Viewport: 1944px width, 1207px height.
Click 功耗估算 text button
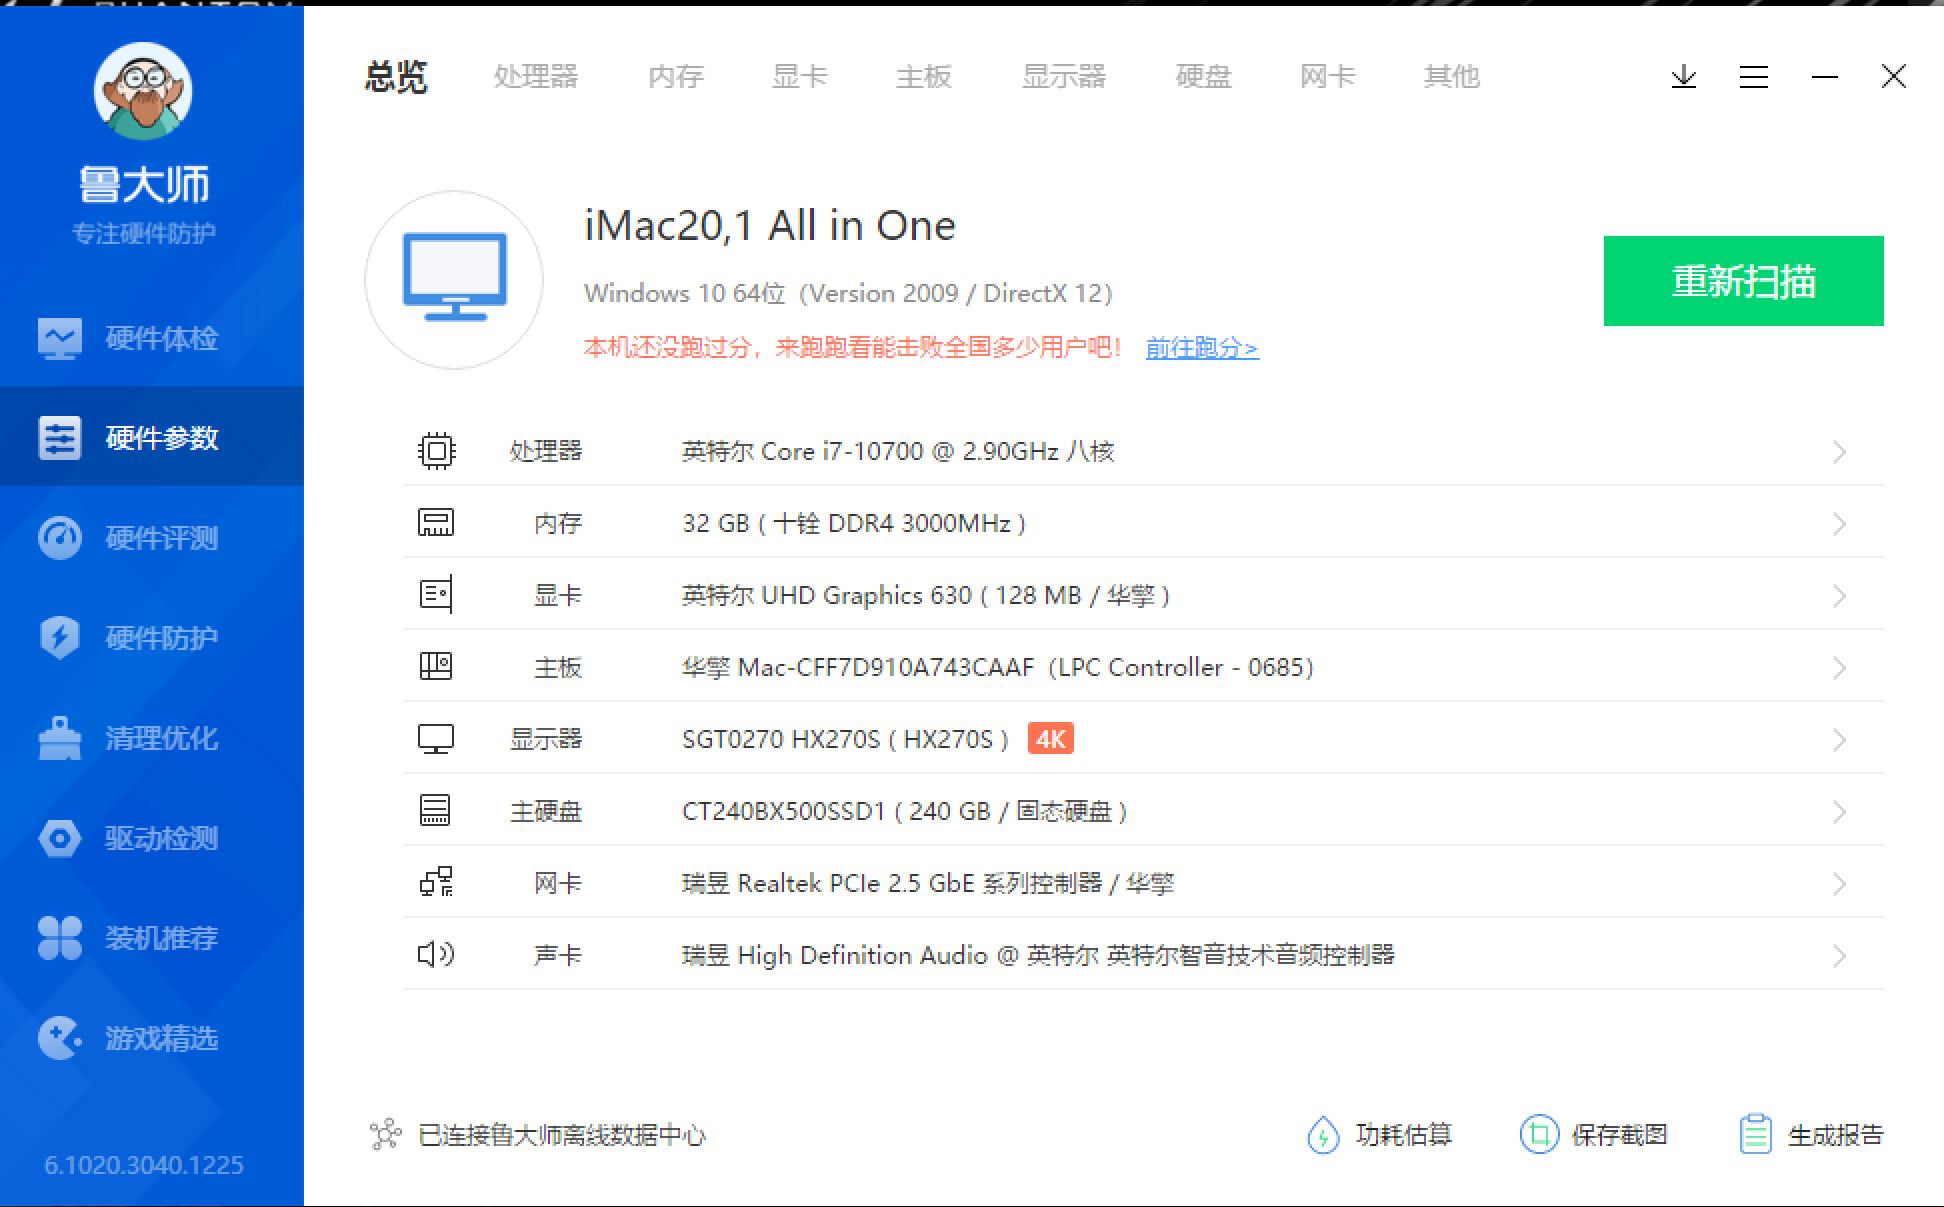tap(1403, 1135)
